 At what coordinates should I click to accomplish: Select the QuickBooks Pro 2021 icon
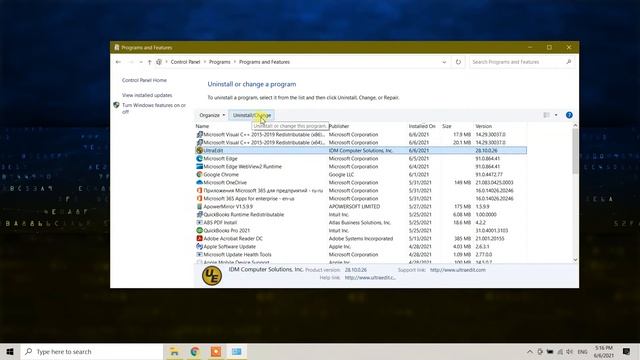tap(199, 231)
